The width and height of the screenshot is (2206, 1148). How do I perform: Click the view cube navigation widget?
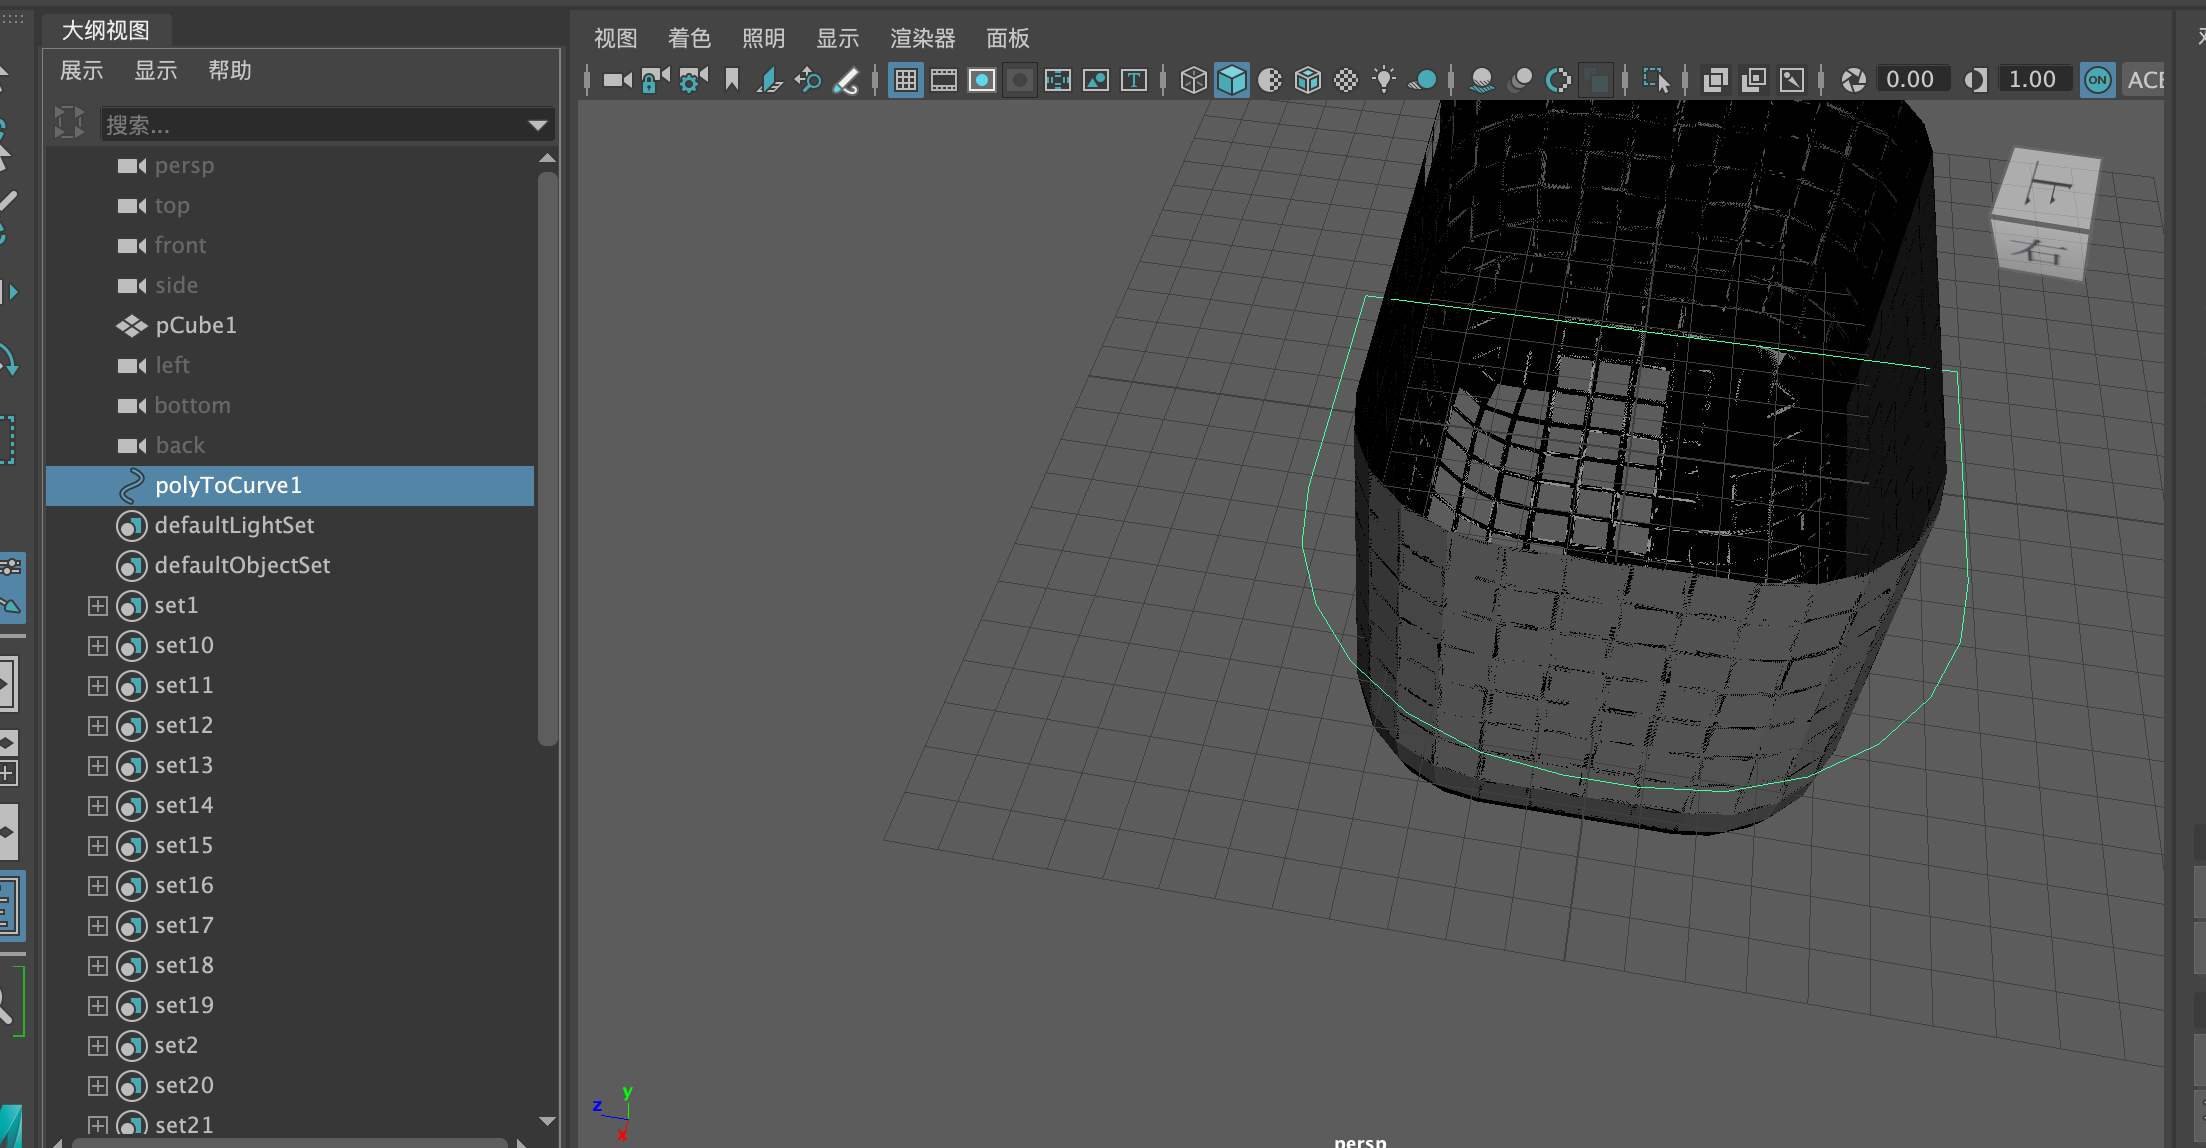(x=2044, y=212)
